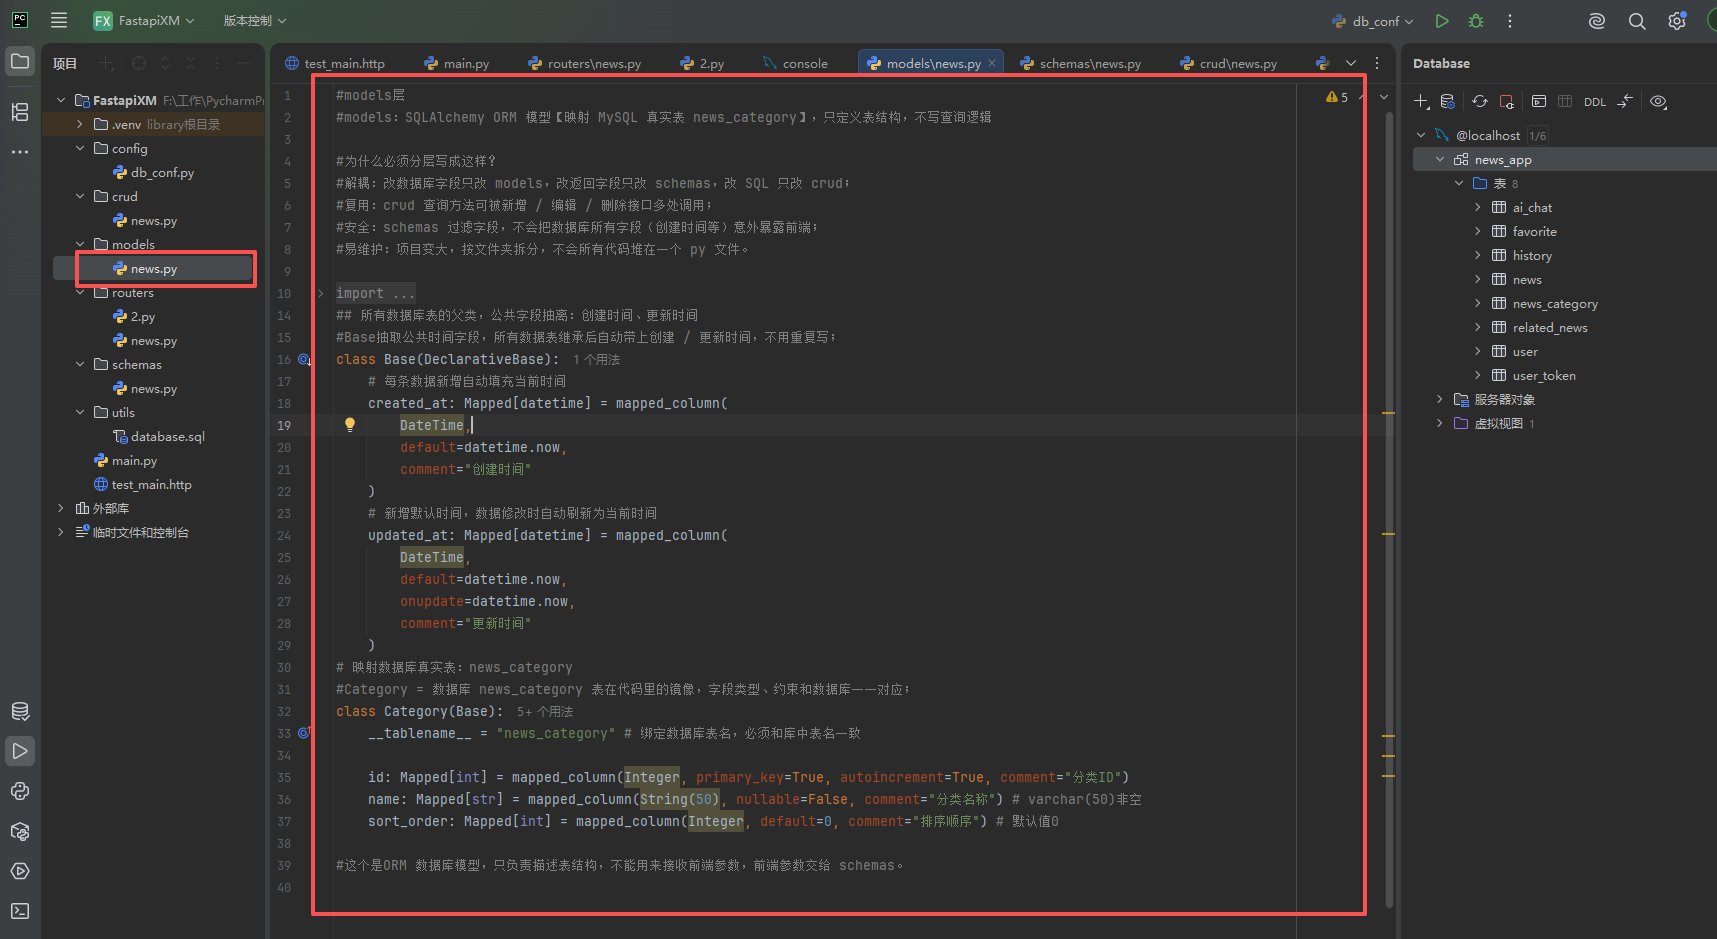1717x939 pixels.
Task: Switch to test_main.http tab
Action: tap(335, 63)
